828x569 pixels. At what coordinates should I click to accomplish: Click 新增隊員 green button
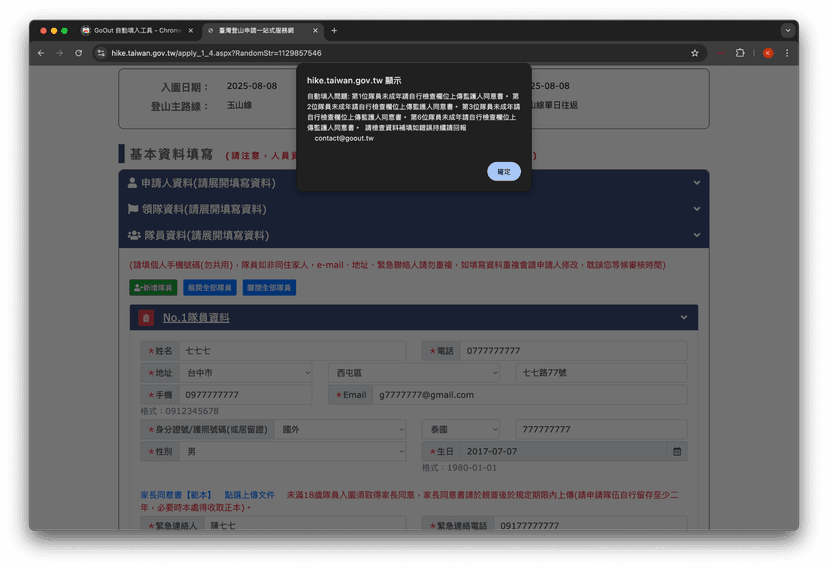tap(153, 288)
